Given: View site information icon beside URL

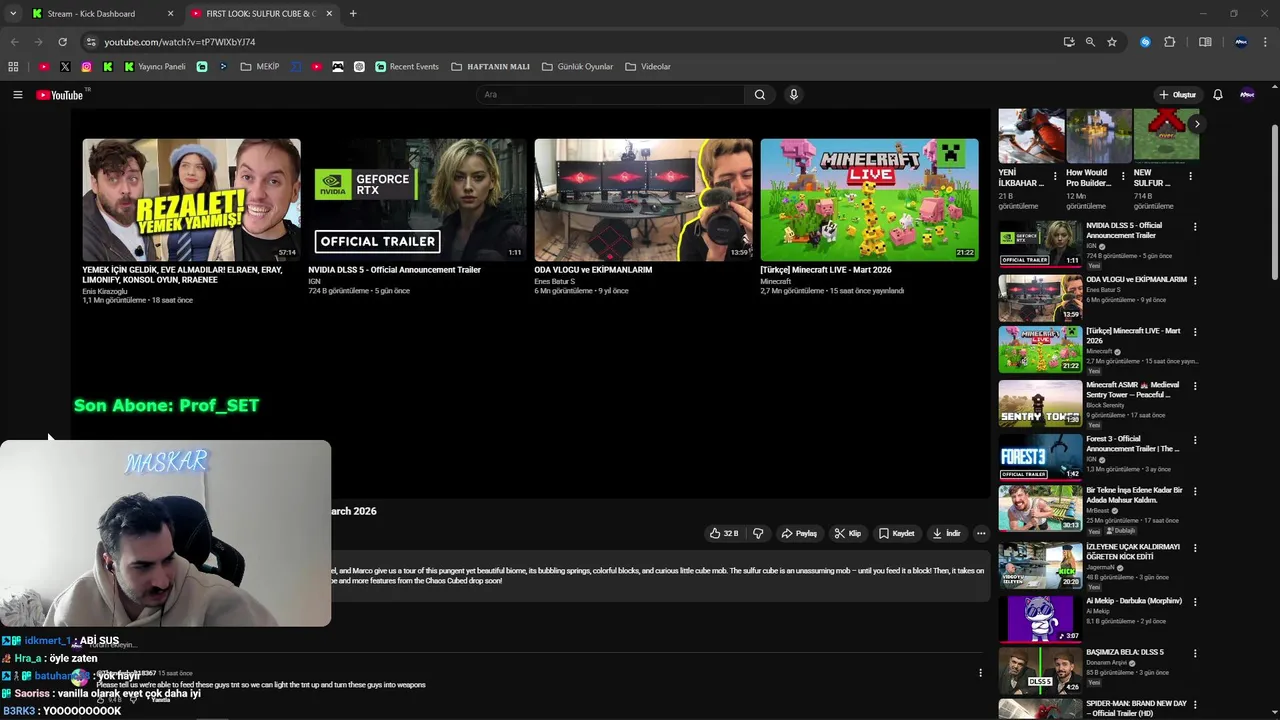Looking at the screenshot, I should [x=91, y=42].
